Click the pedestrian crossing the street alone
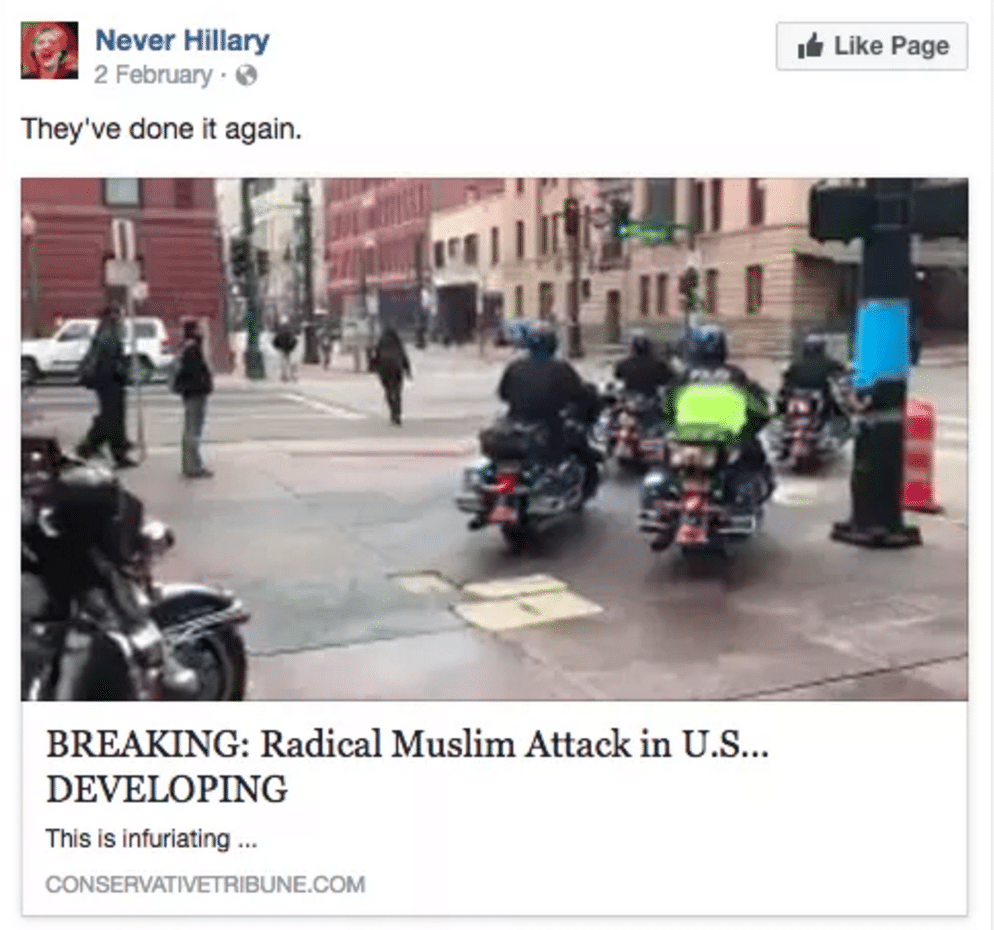 click(x=391, y=375)
